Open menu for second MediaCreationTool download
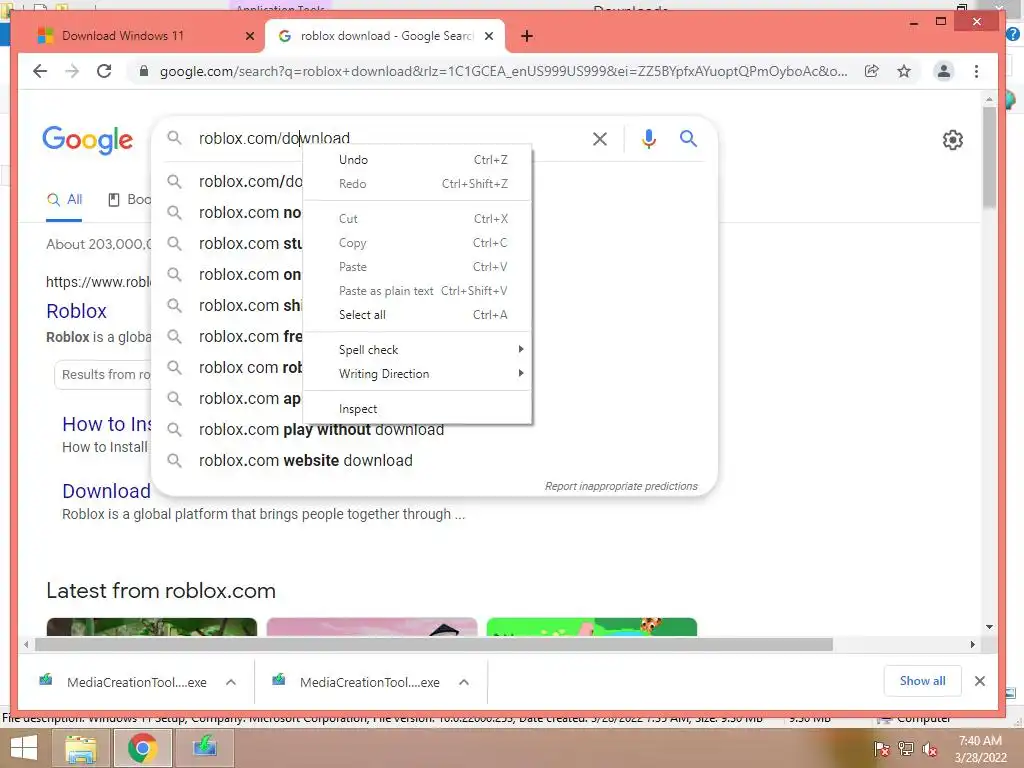This screenshot has height=768, width=1024. pos(464,682)
